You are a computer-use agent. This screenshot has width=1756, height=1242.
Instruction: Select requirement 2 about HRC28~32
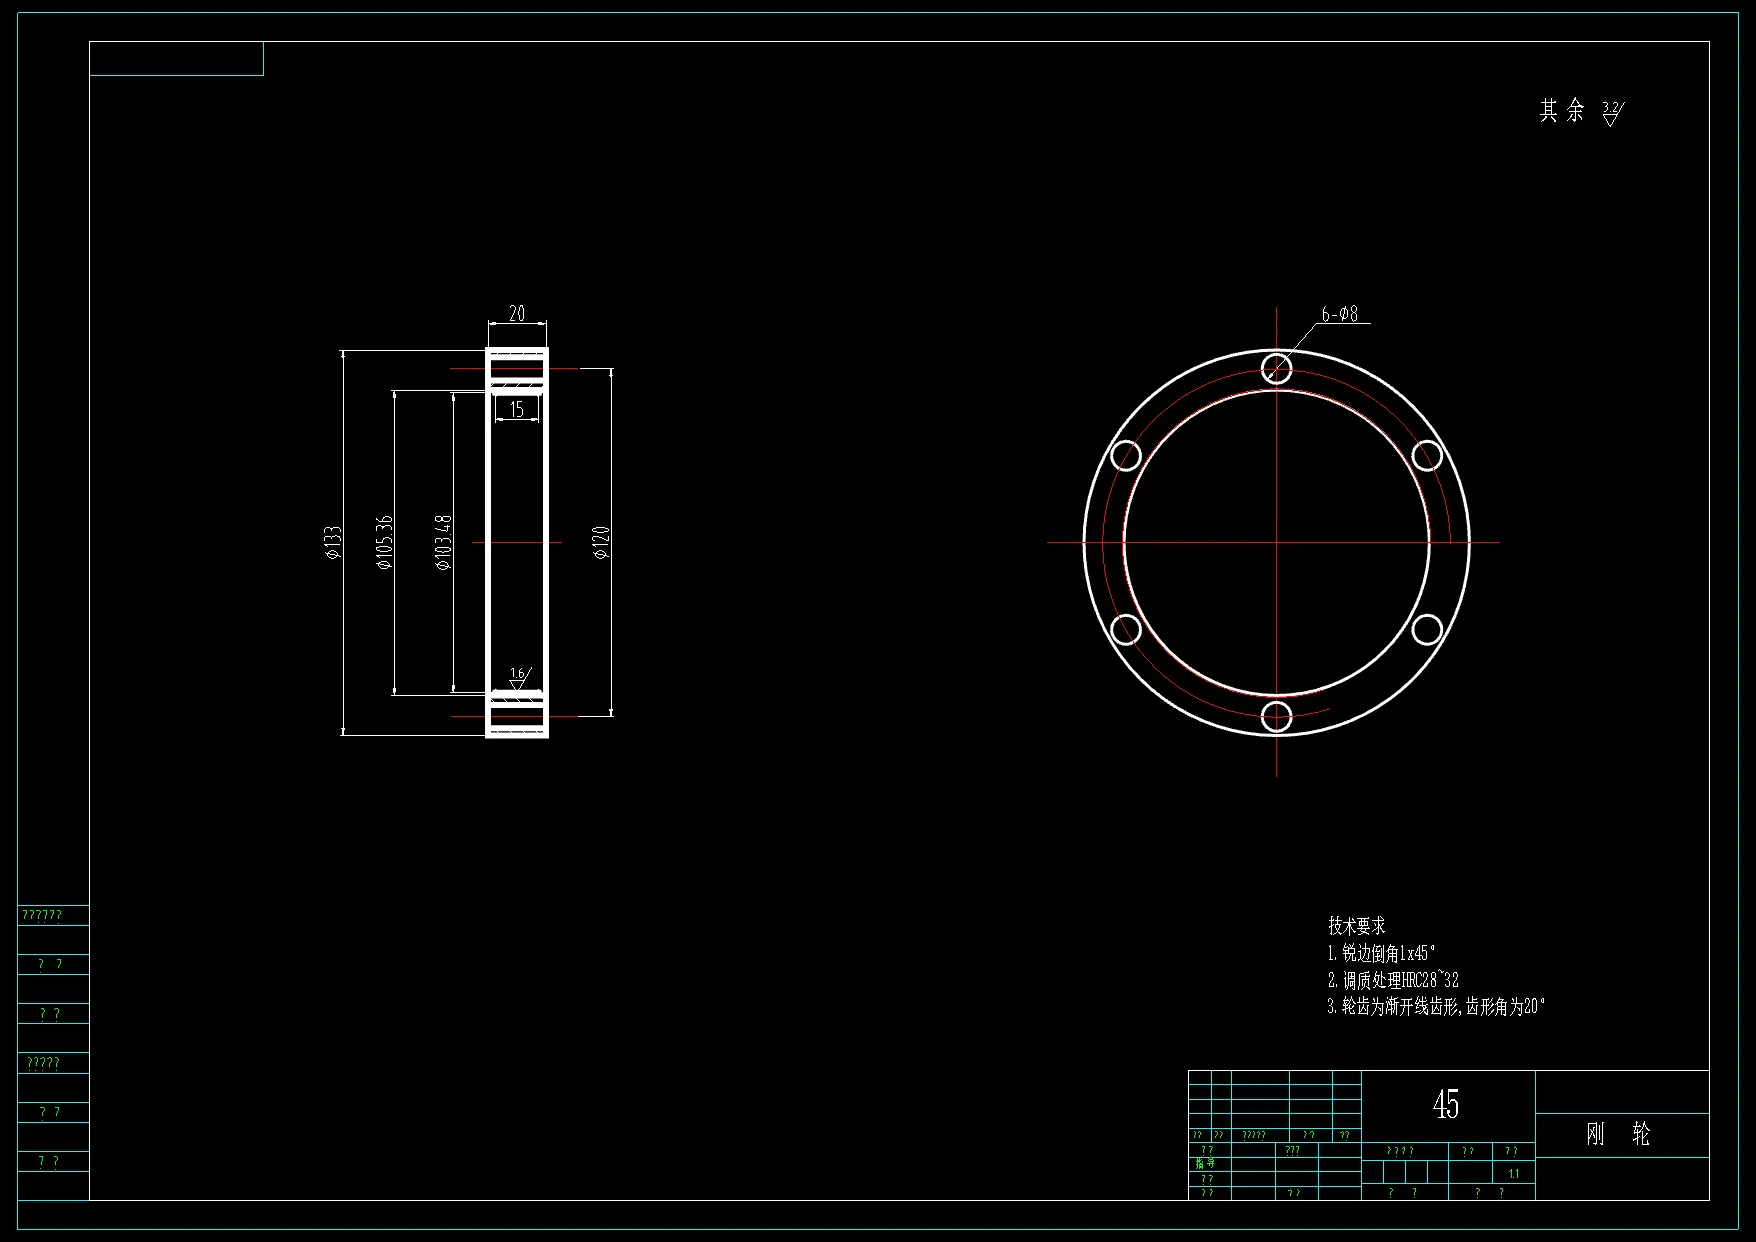1393,980
